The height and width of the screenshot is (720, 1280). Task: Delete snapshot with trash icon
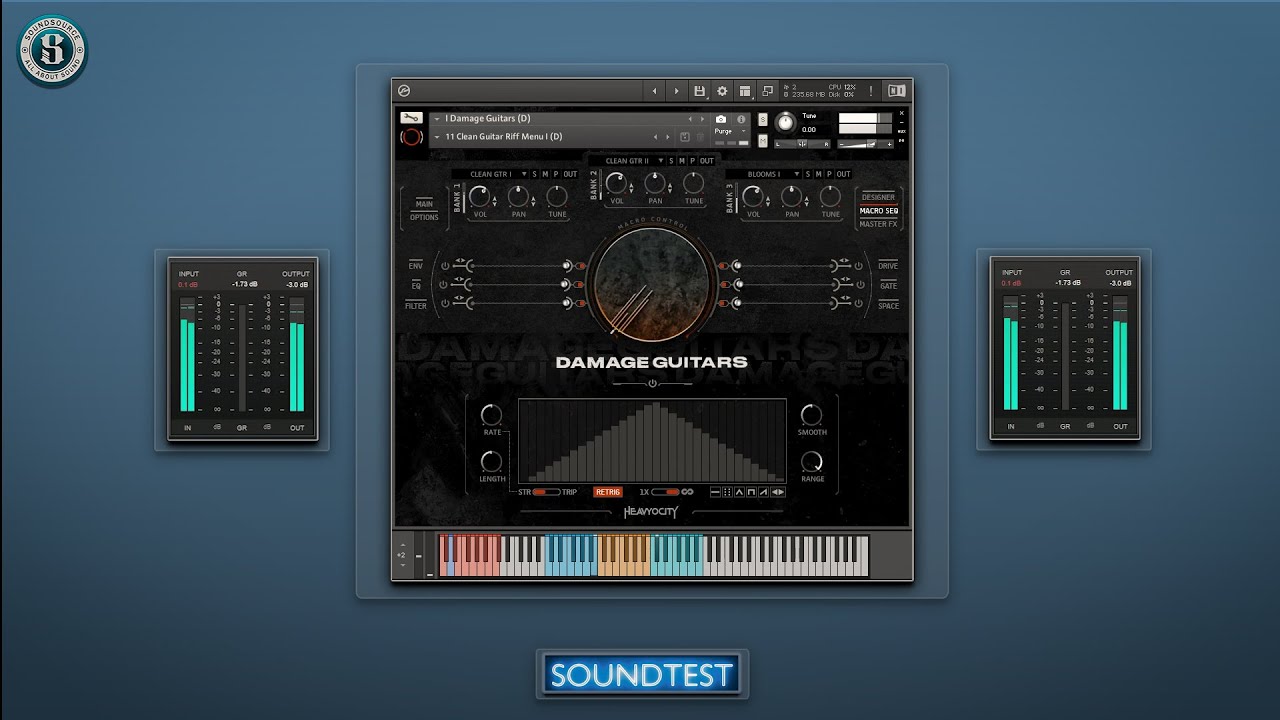click(x=700, y=137)
